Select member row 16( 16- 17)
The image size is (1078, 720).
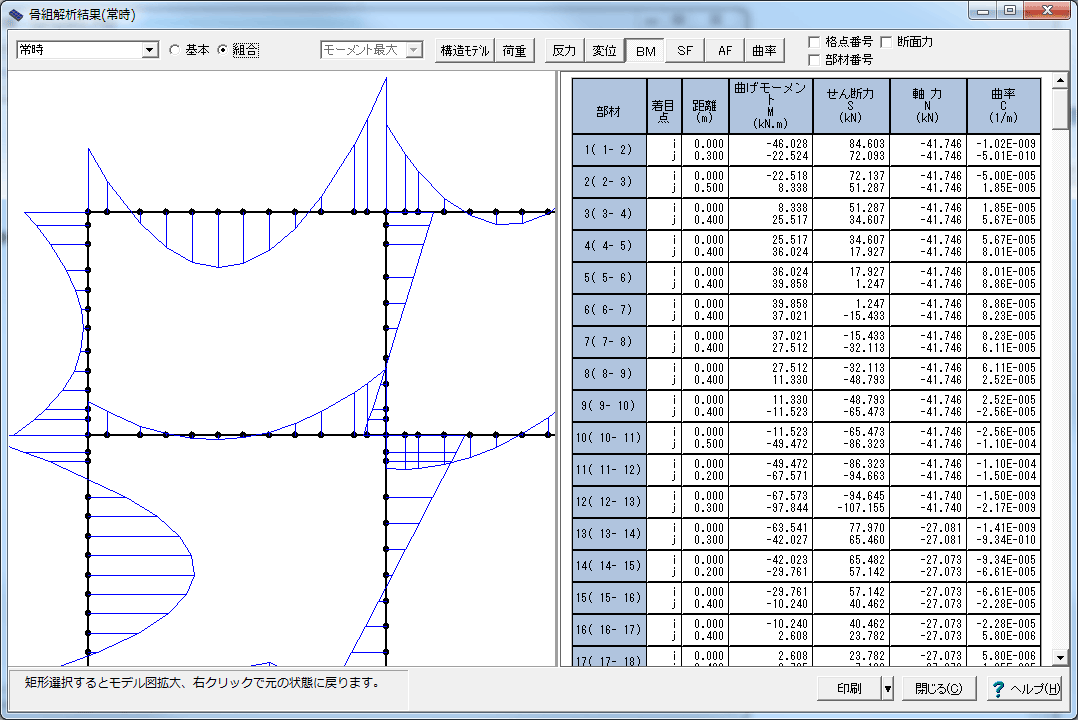(x=609, y=629)
